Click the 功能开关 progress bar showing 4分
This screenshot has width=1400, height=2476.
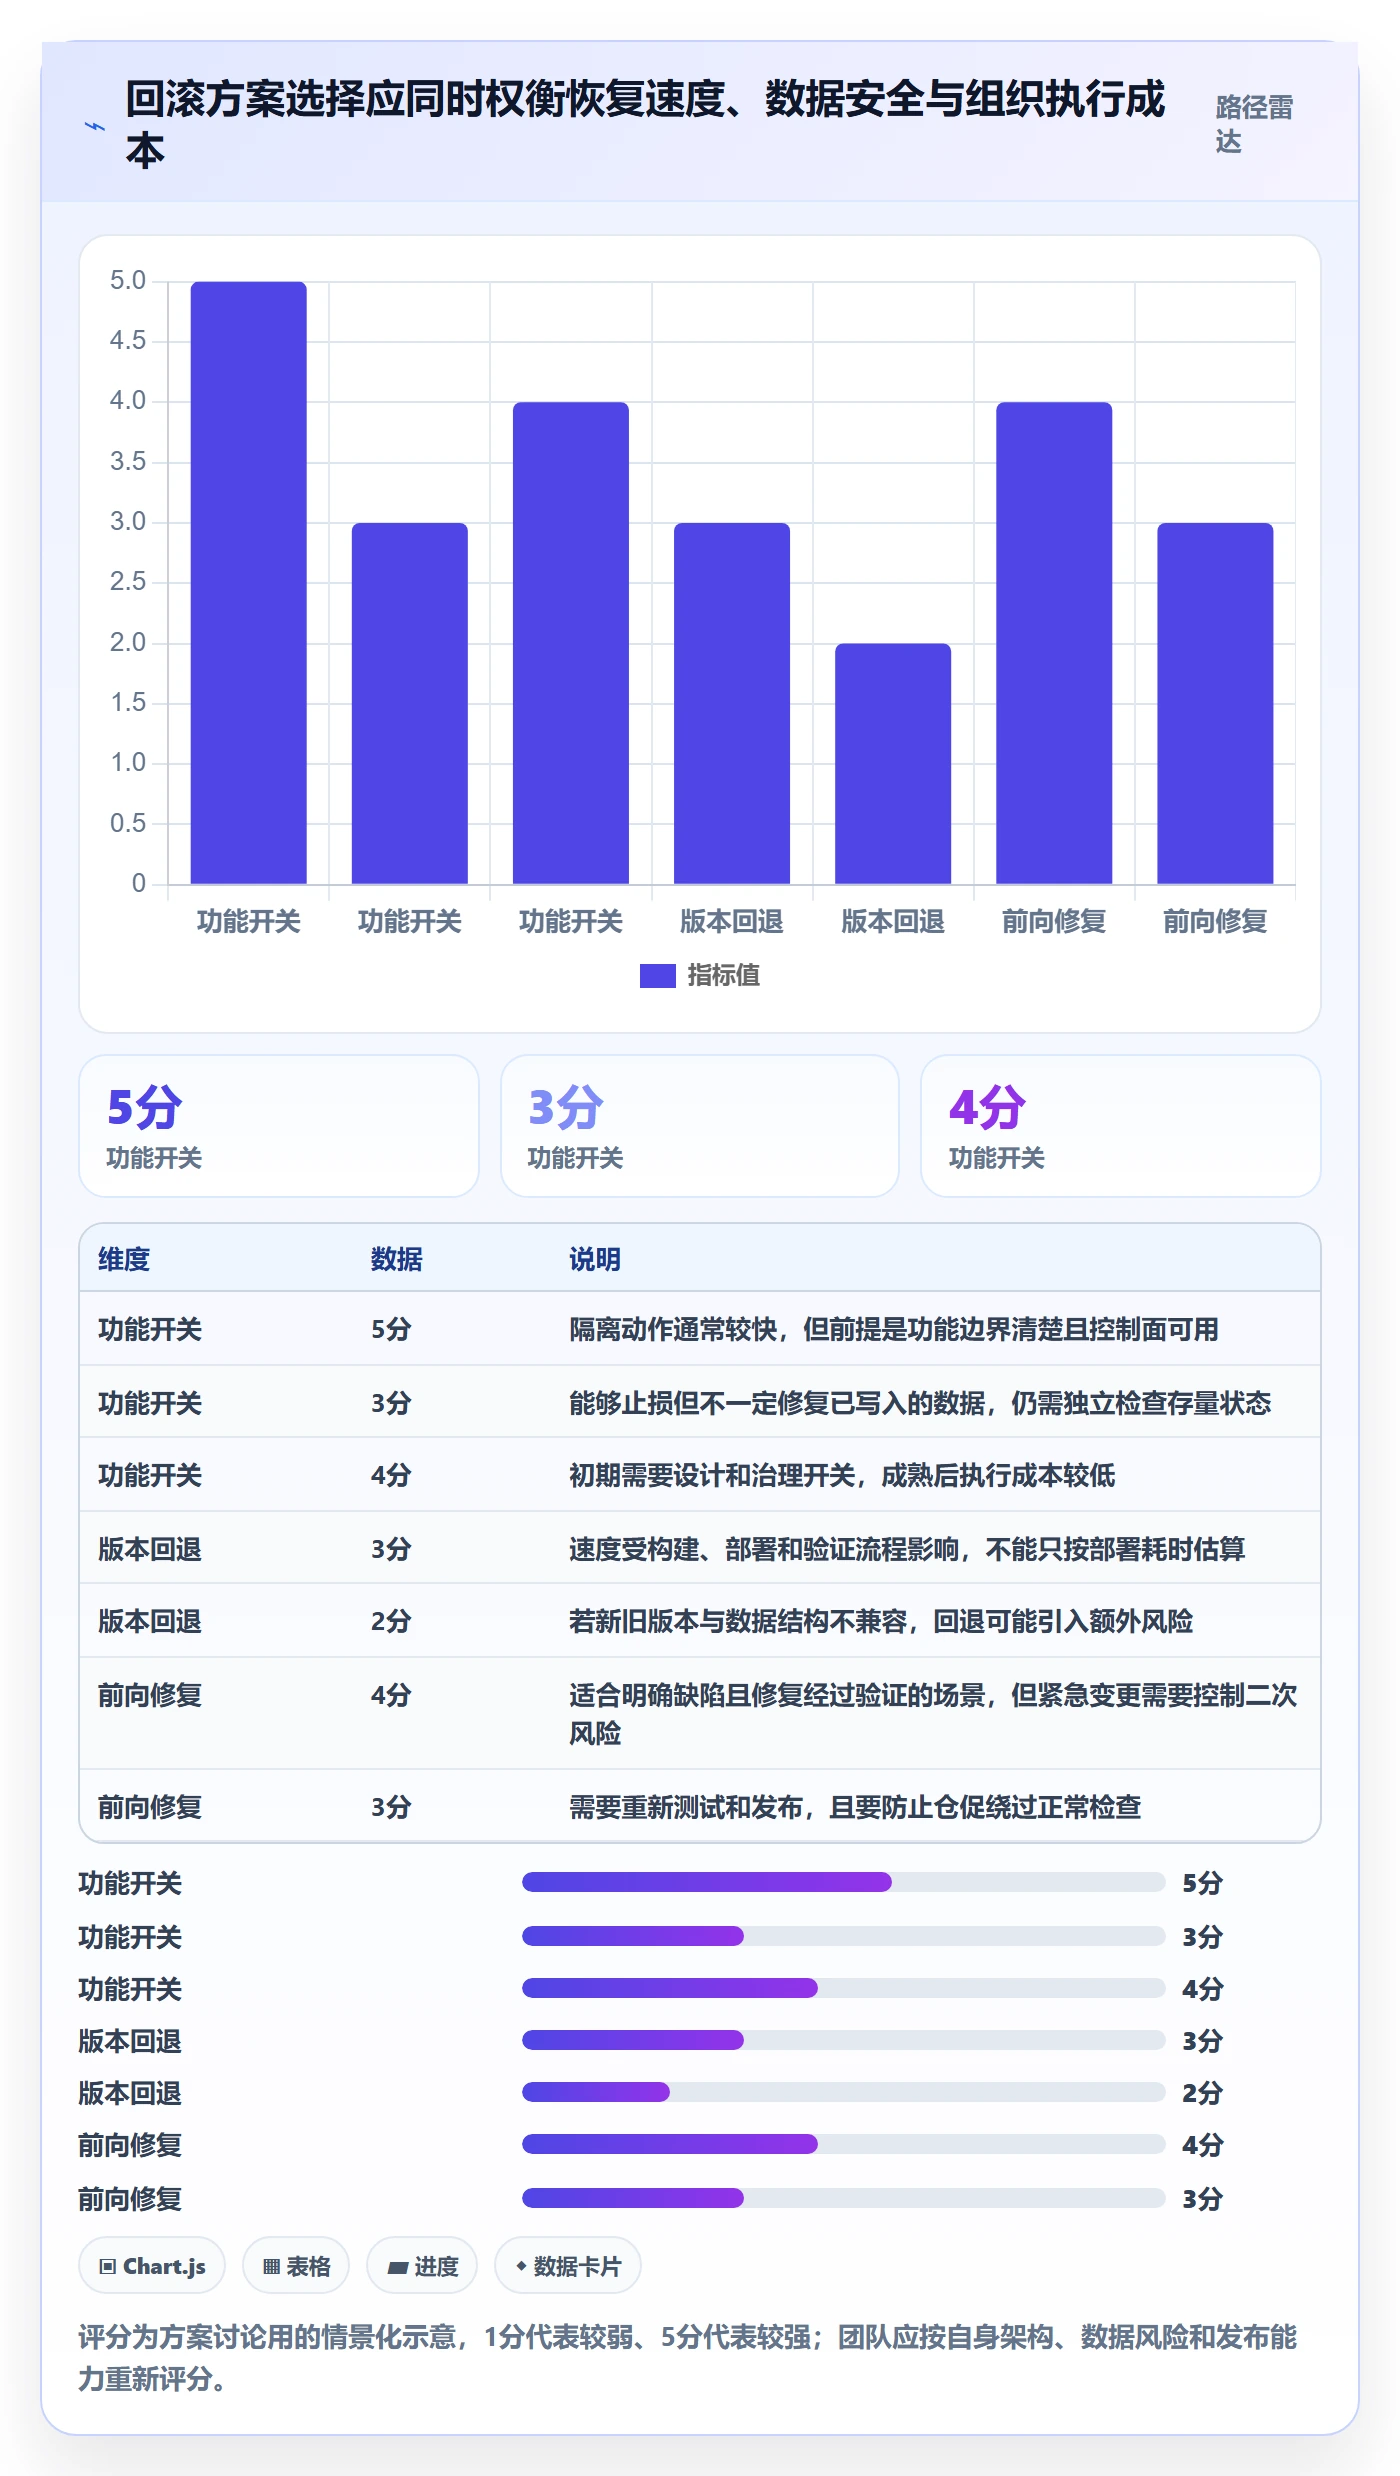(843, 1988)
